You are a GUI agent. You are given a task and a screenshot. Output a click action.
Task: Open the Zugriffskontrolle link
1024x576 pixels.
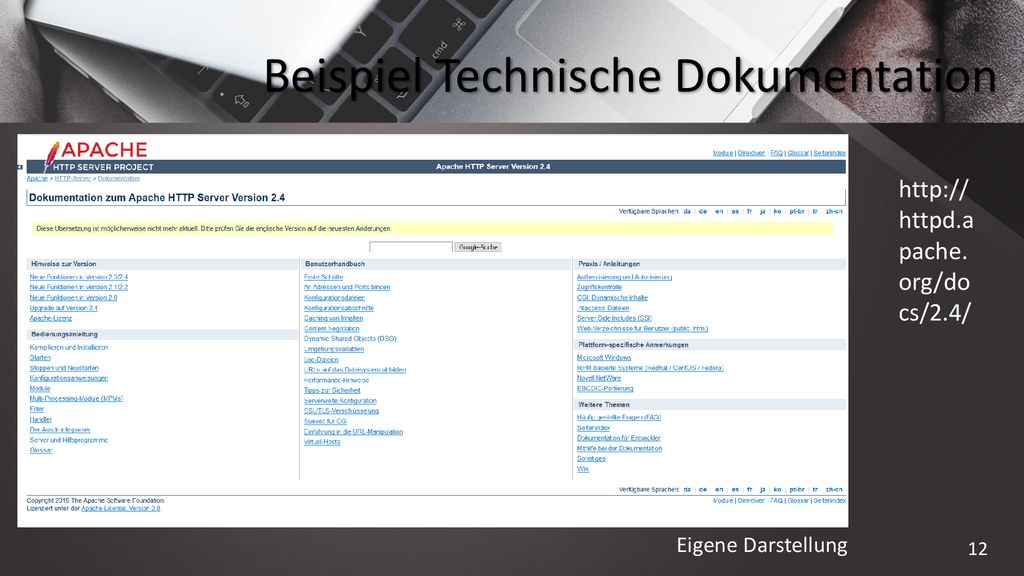click(600, 287)
